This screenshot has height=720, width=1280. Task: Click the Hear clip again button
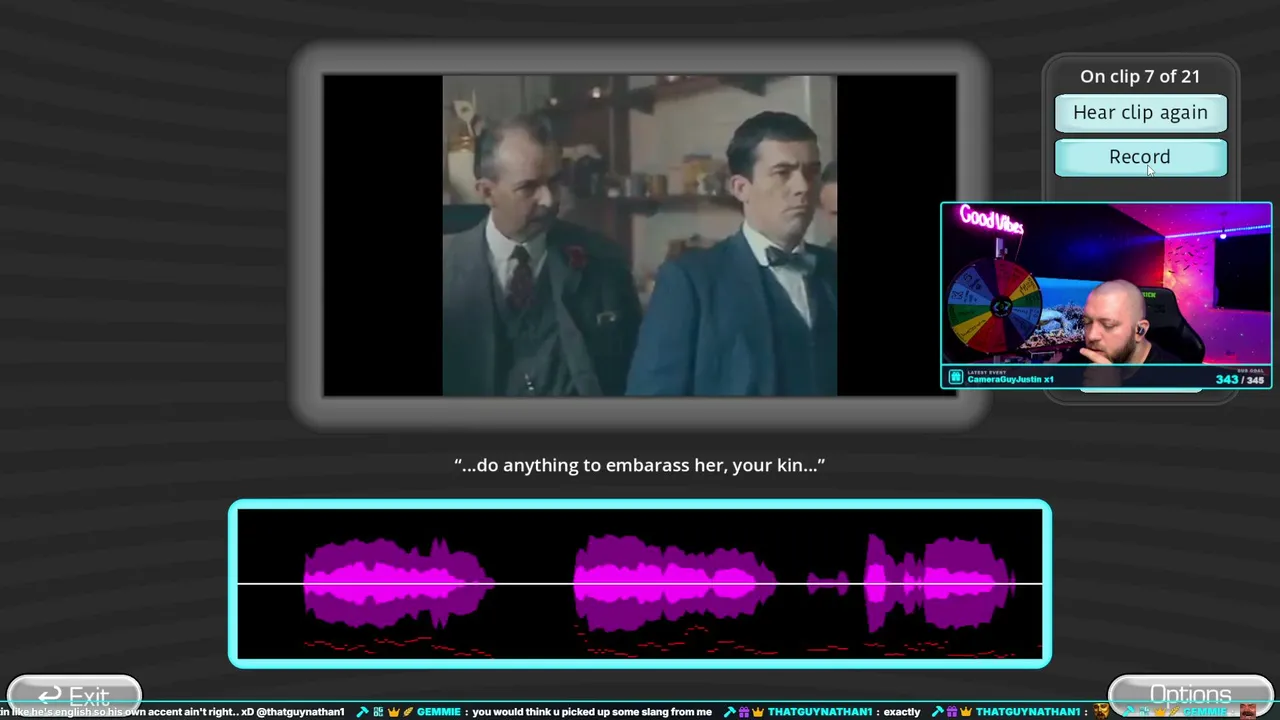pyautogui.click(x=1140, y=113)
